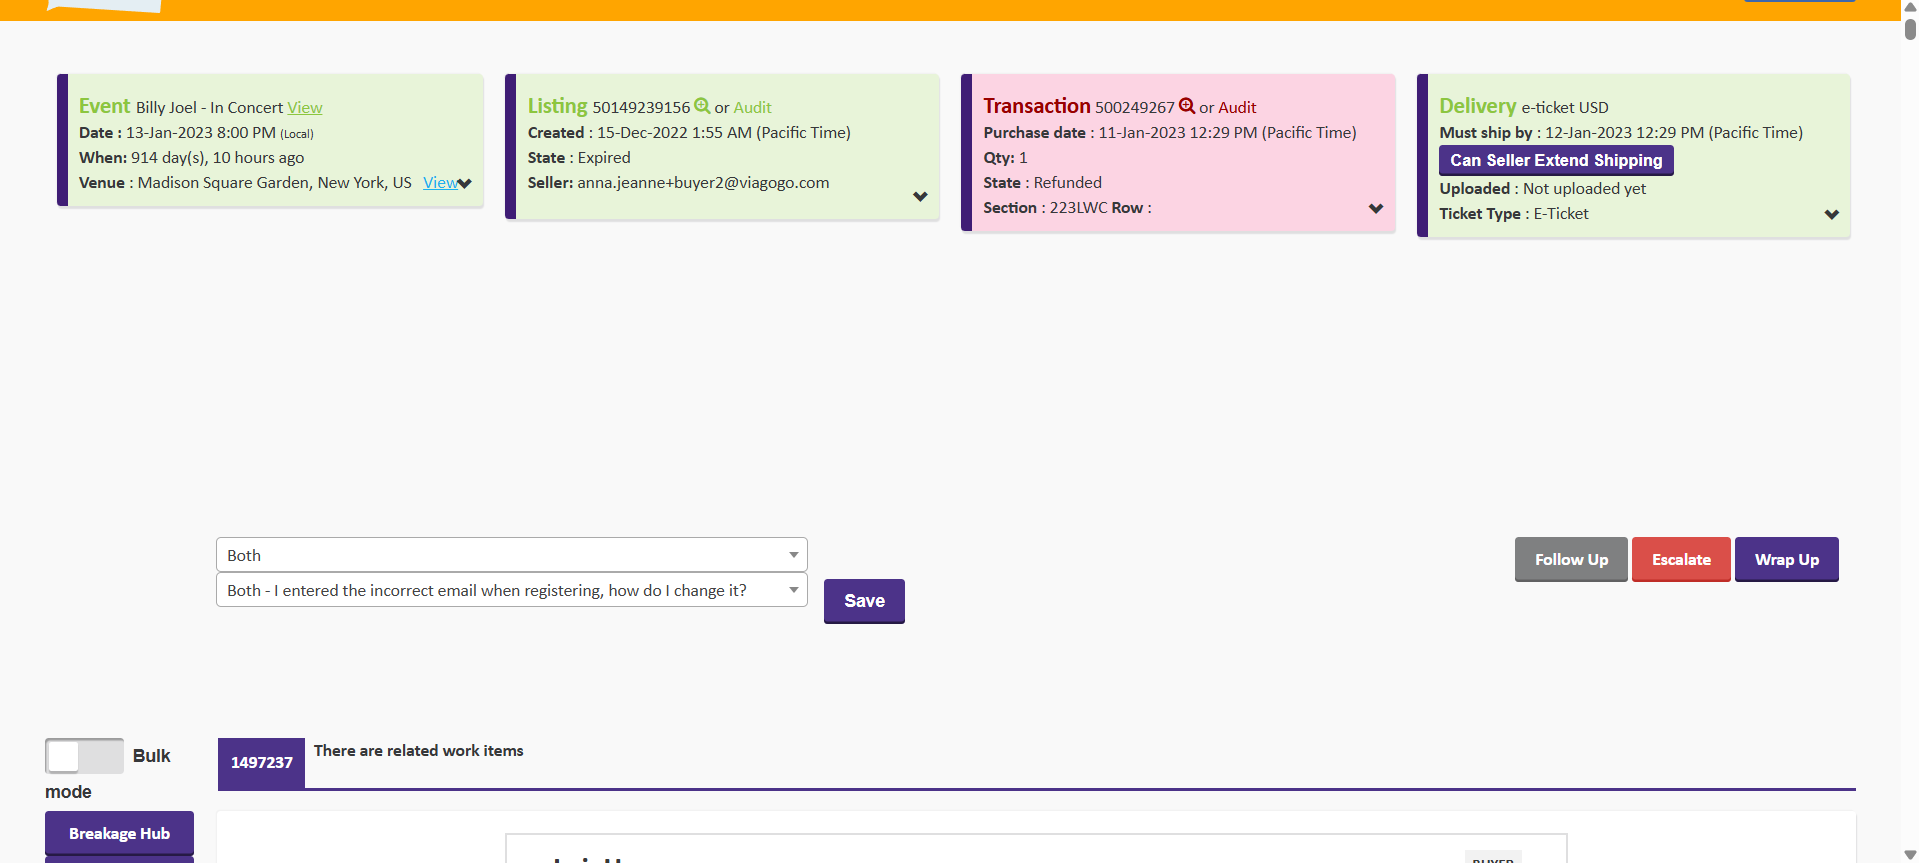The image size is (1919, 863).
Task: Click the page scroll-down arrow
Action: click(x=1909, y=854)
